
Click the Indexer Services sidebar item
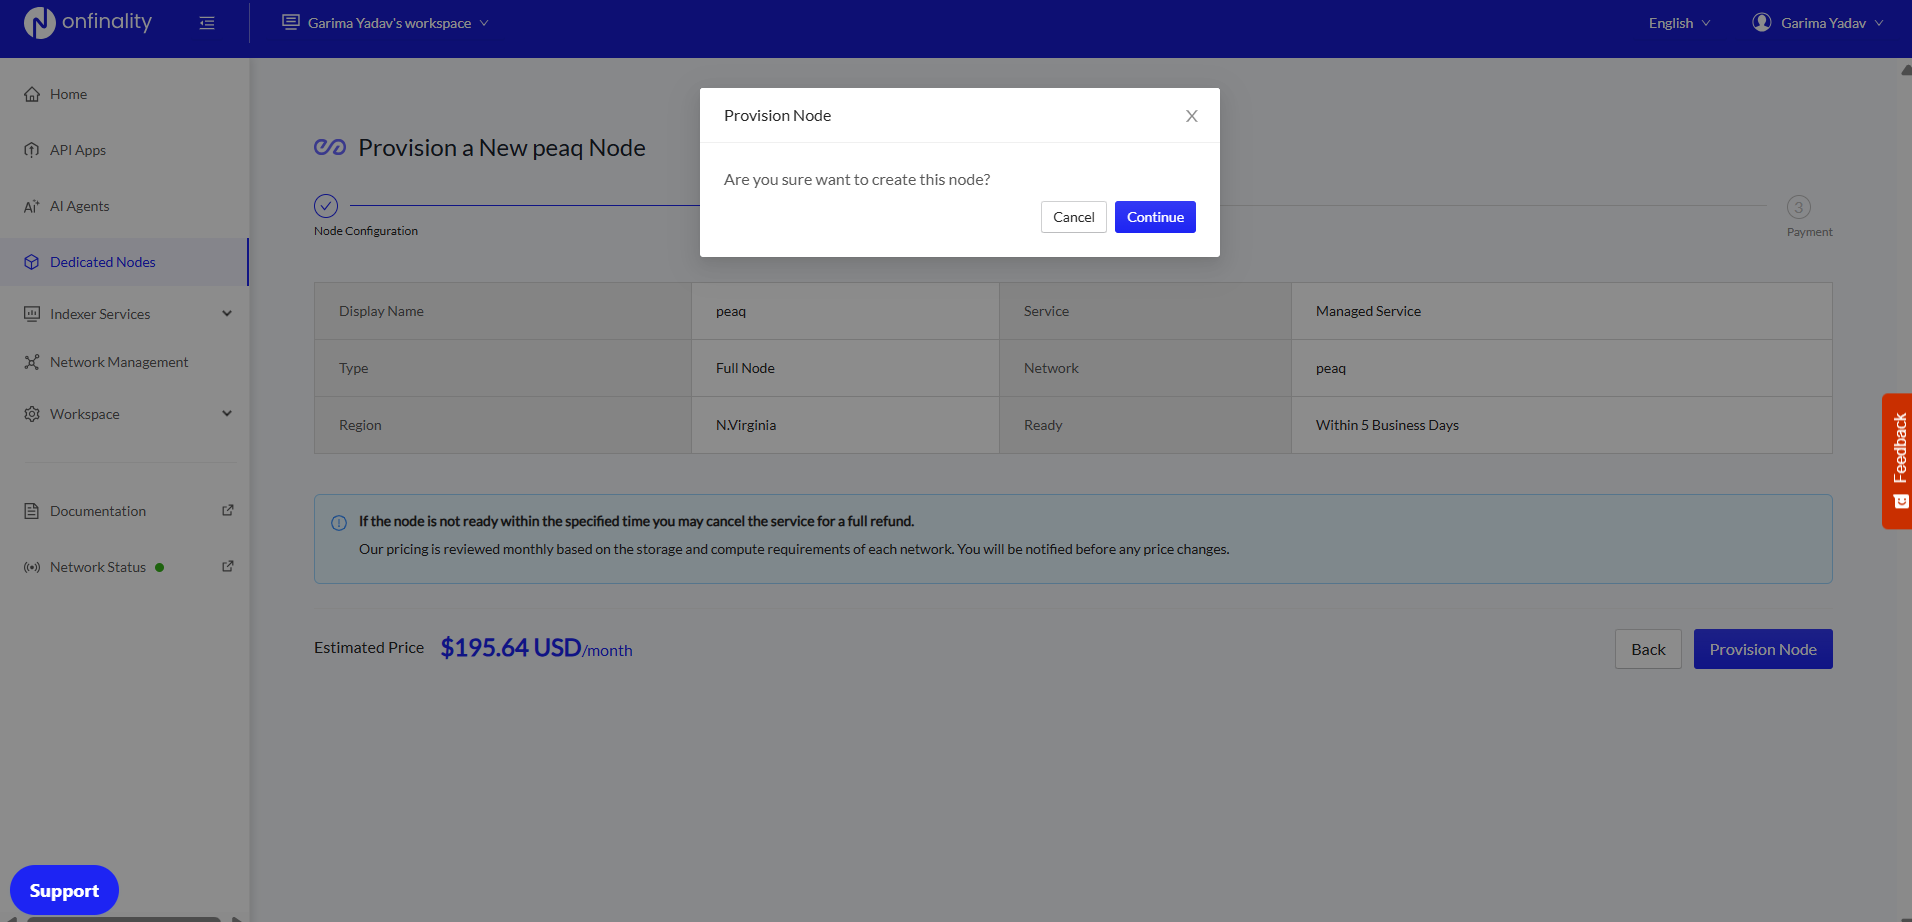tap(124, 314)
